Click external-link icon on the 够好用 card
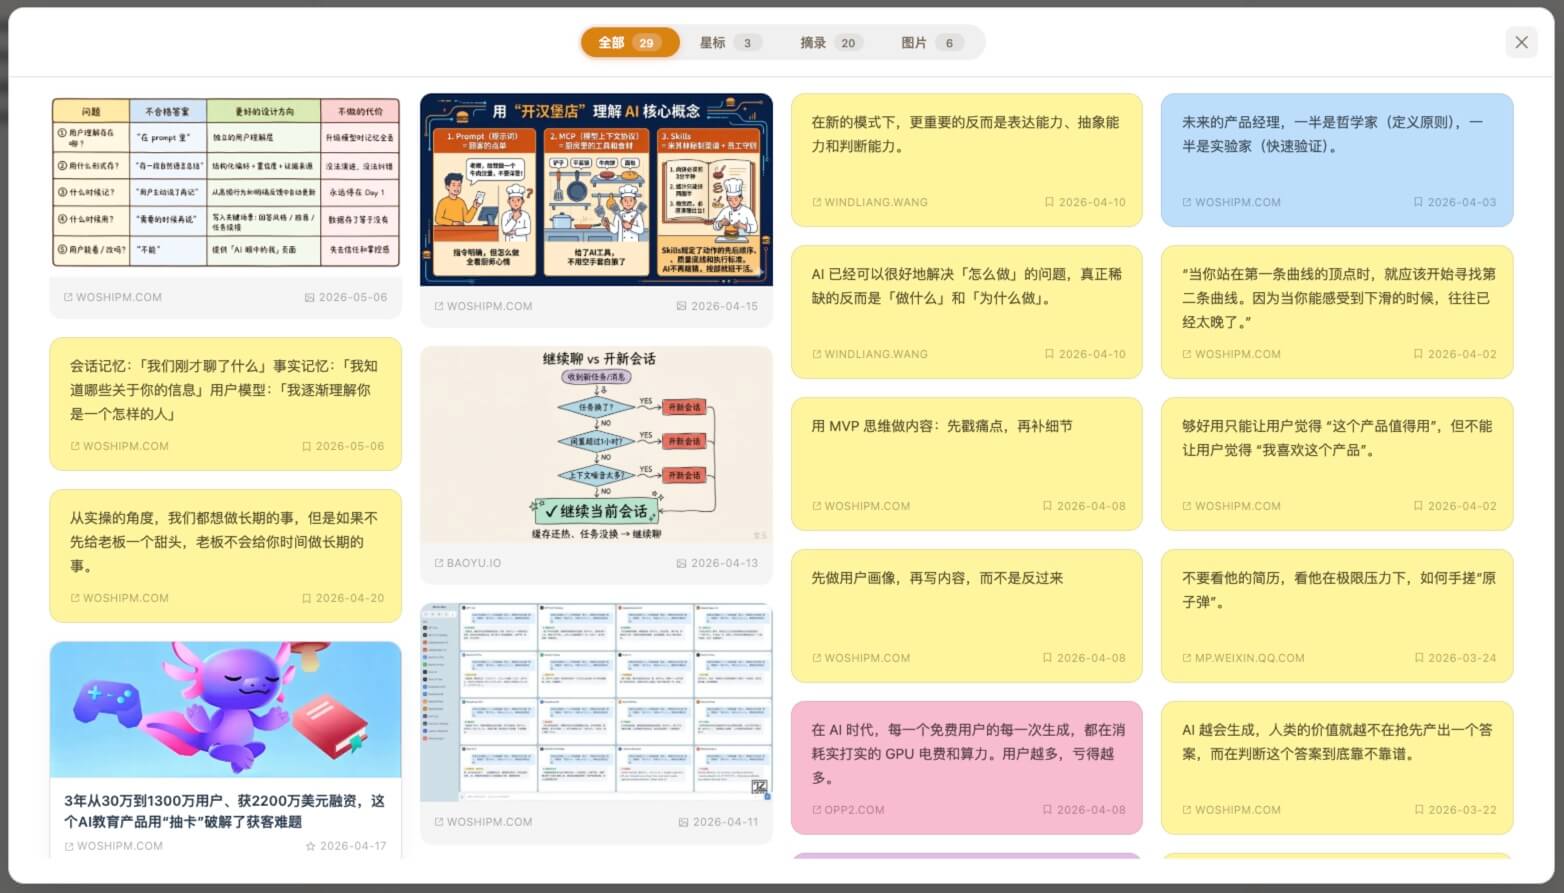 tap(1187, 506)
